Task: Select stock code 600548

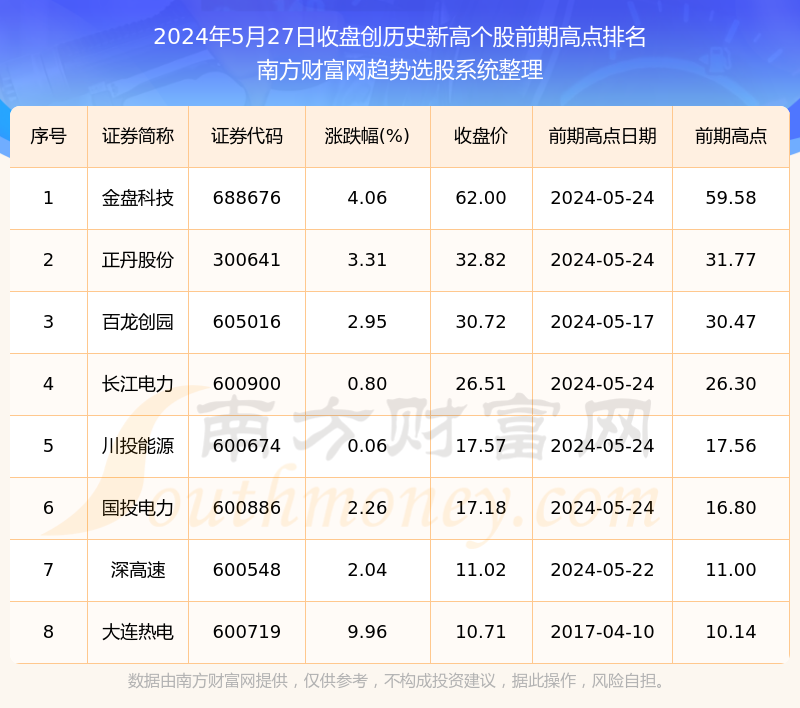Action: click(247, 570)
